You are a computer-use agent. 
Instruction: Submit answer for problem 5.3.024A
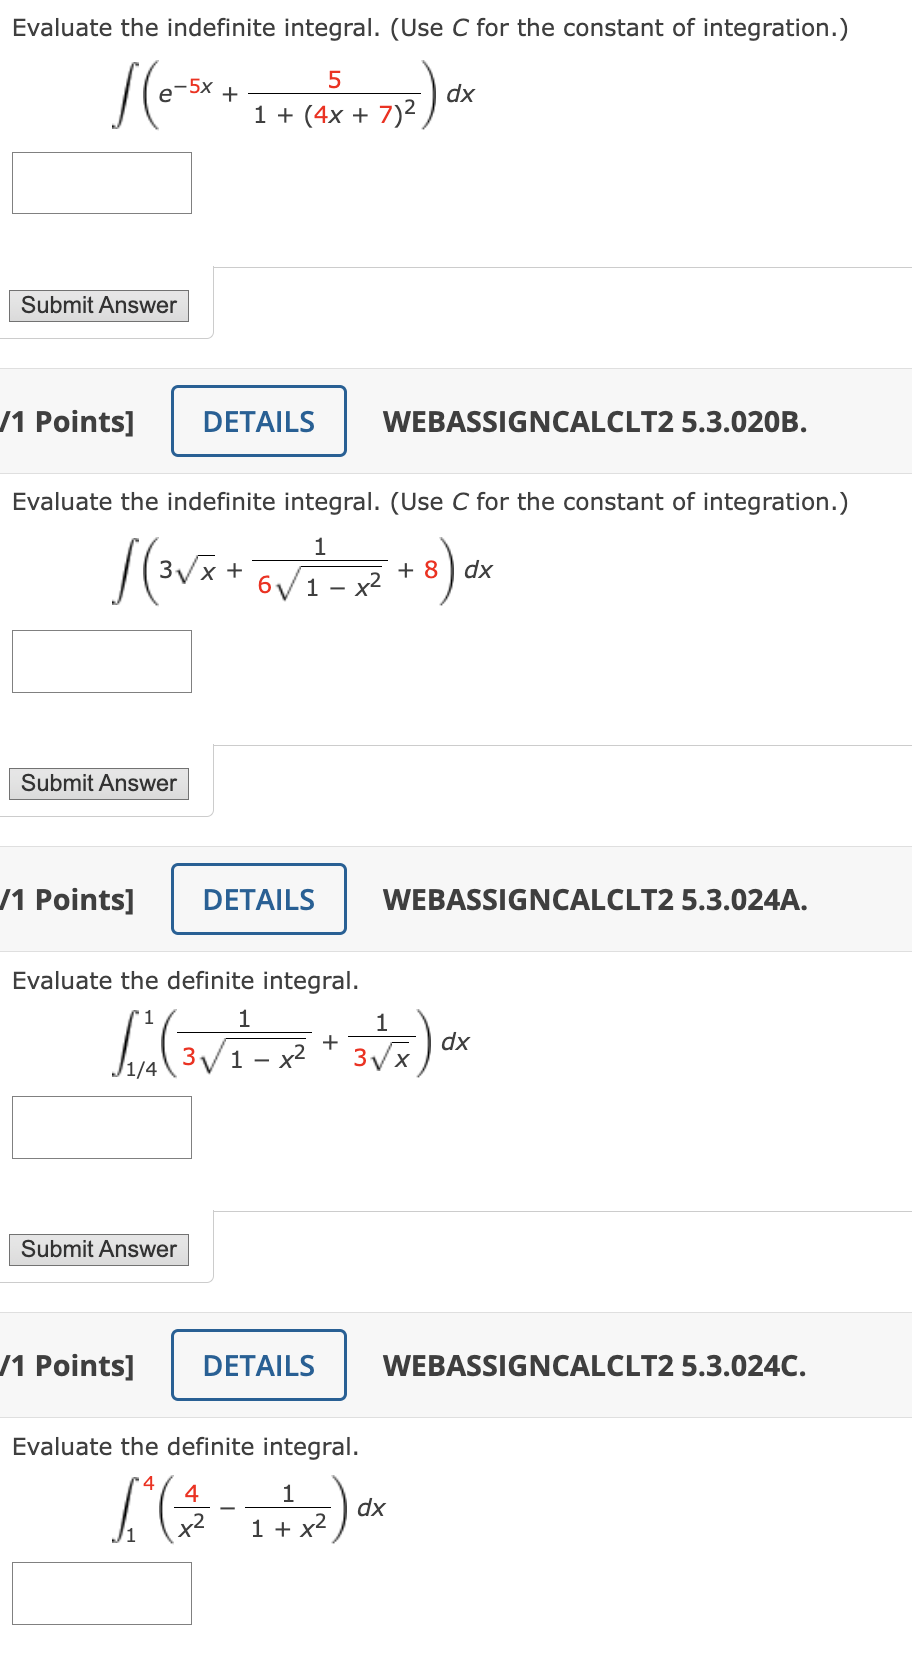click(x=98, y=1249)
